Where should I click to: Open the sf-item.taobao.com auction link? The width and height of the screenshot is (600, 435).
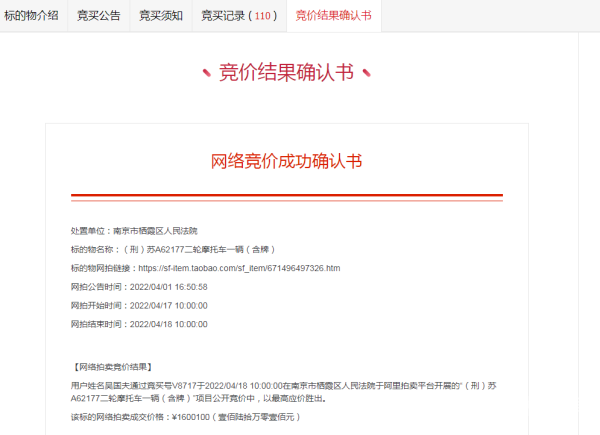pyautogui.click(x=239, y=269)
